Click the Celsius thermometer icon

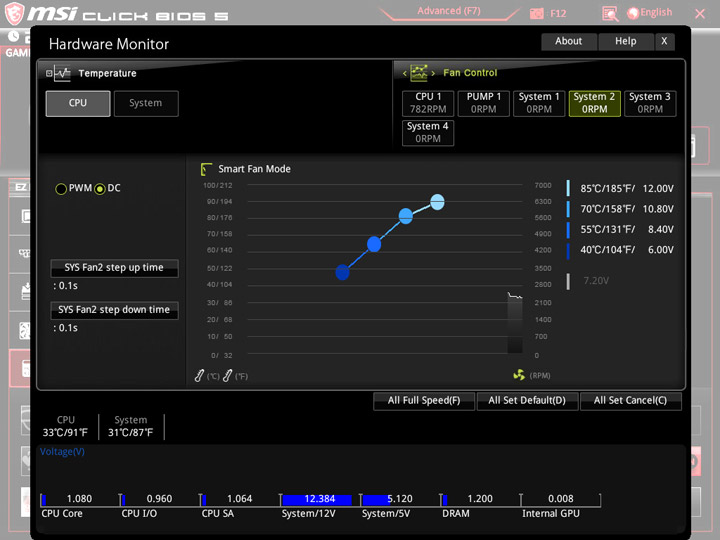199,376
